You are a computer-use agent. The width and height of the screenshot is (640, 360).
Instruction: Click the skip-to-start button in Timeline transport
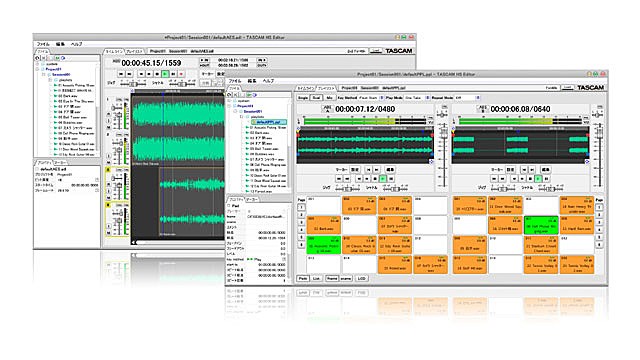[121, 74]
